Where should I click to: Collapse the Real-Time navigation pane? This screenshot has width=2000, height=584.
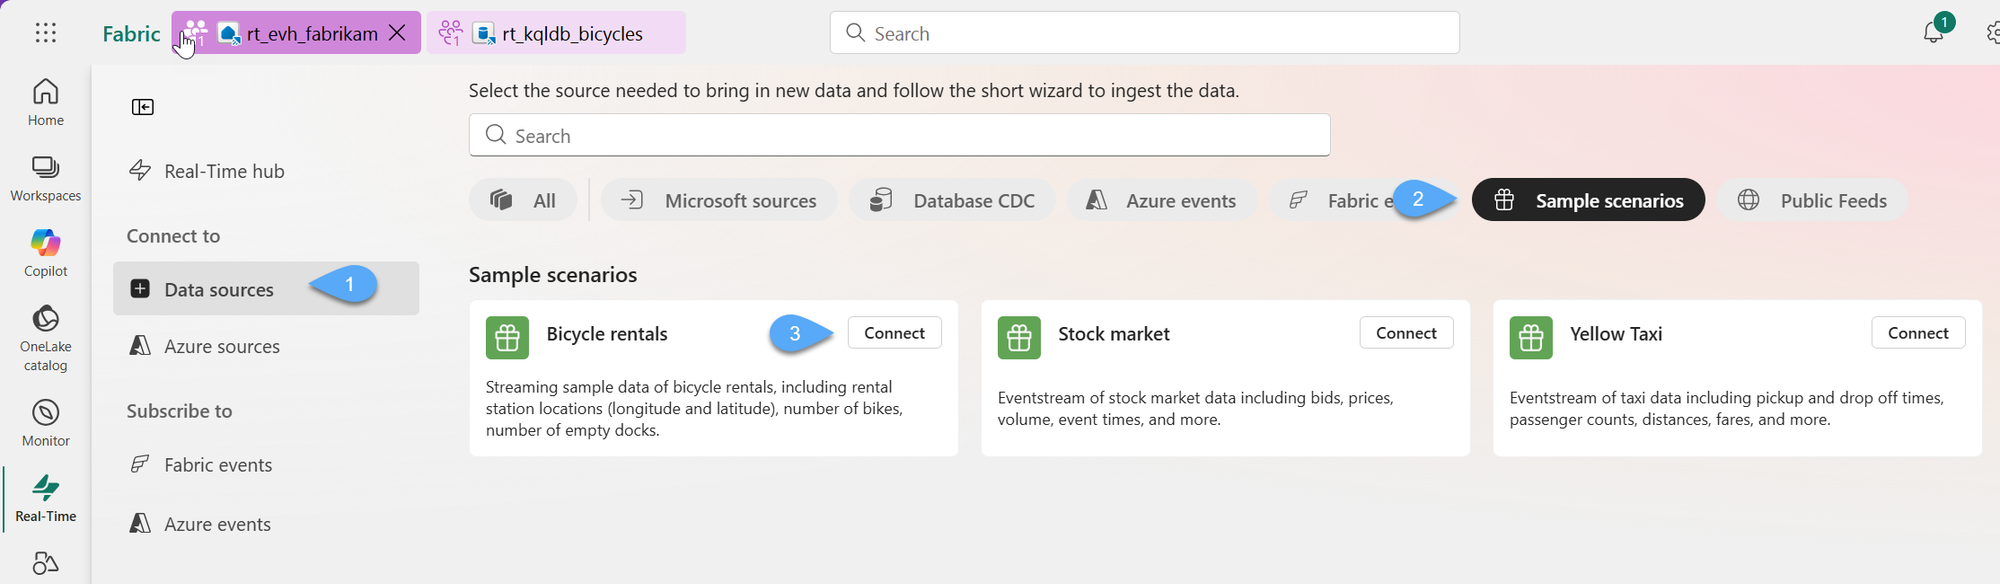click(143, 107)
